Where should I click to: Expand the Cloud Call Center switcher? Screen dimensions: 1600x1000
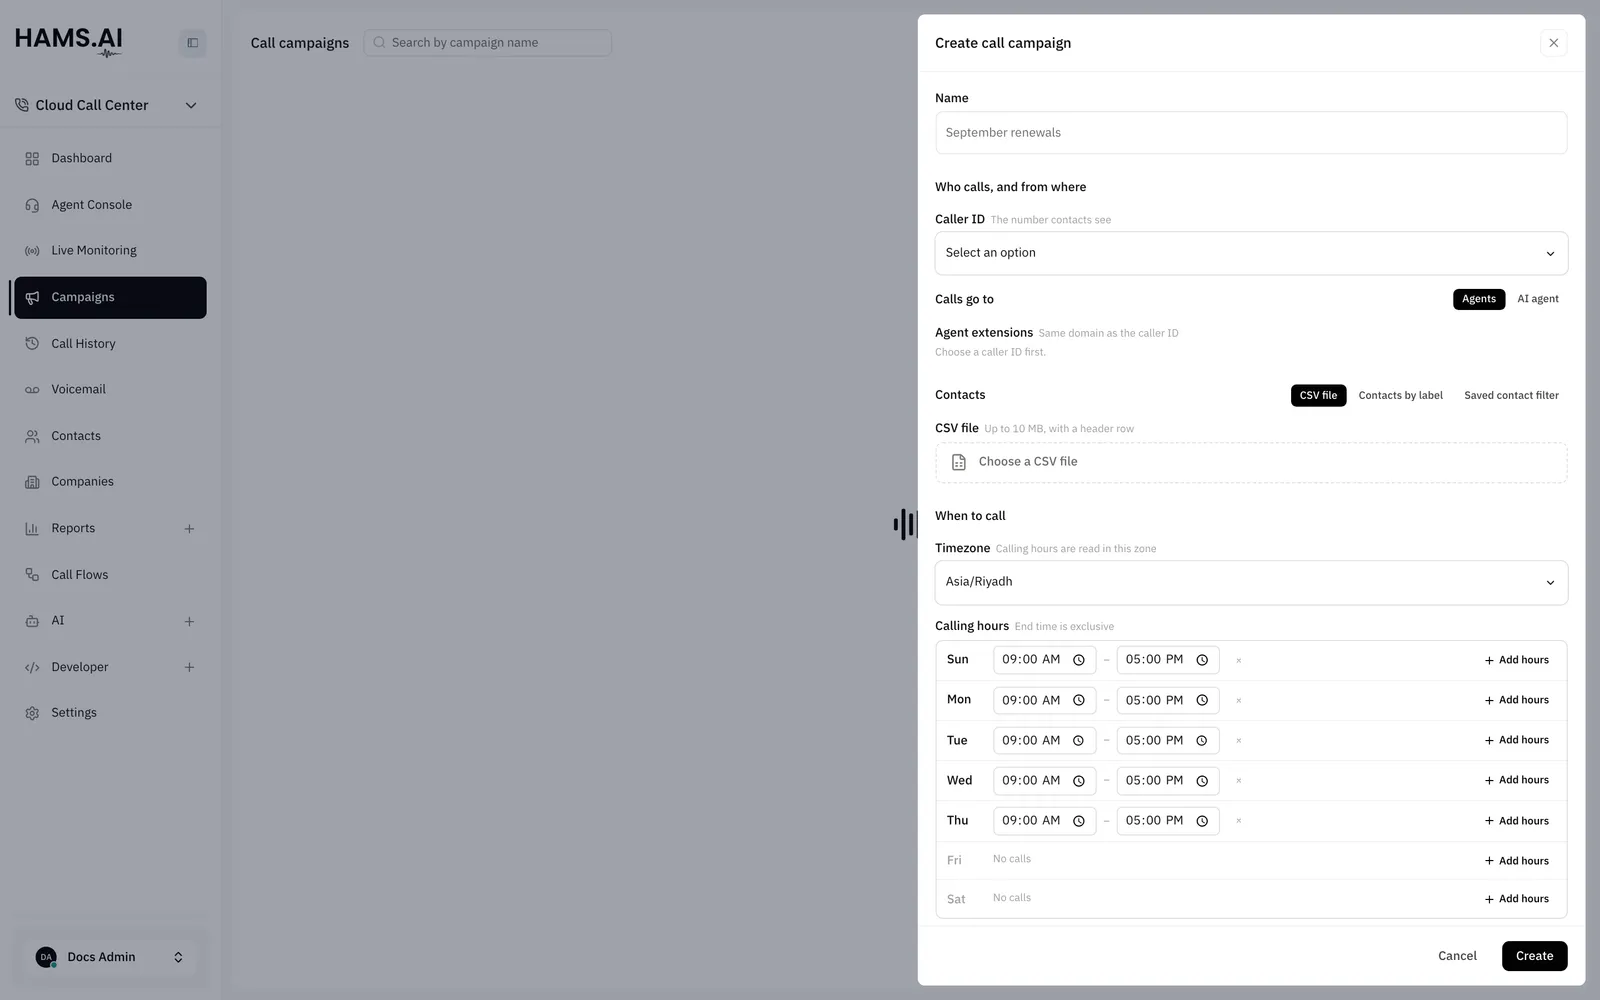click(105, 105)
